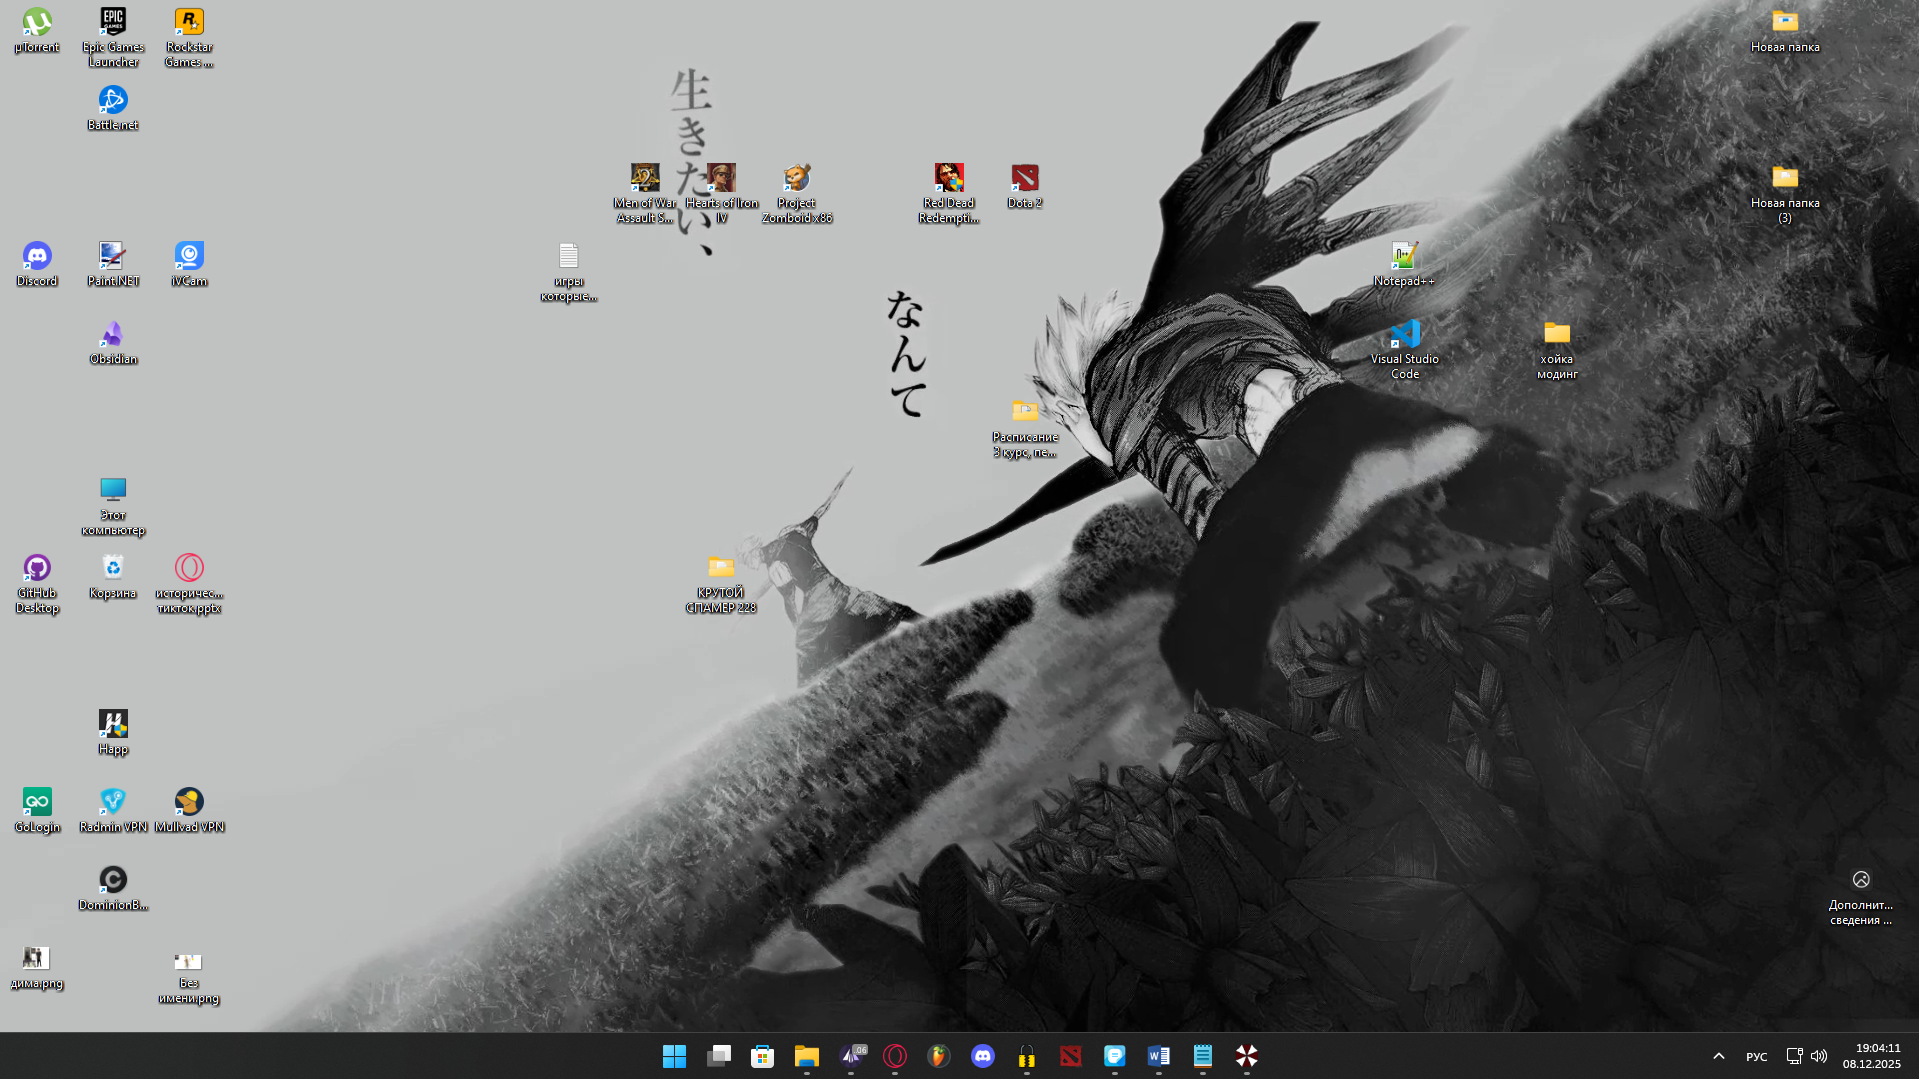
Task: Select the Hearts of Iron IV shortcut
Action: 721,195
